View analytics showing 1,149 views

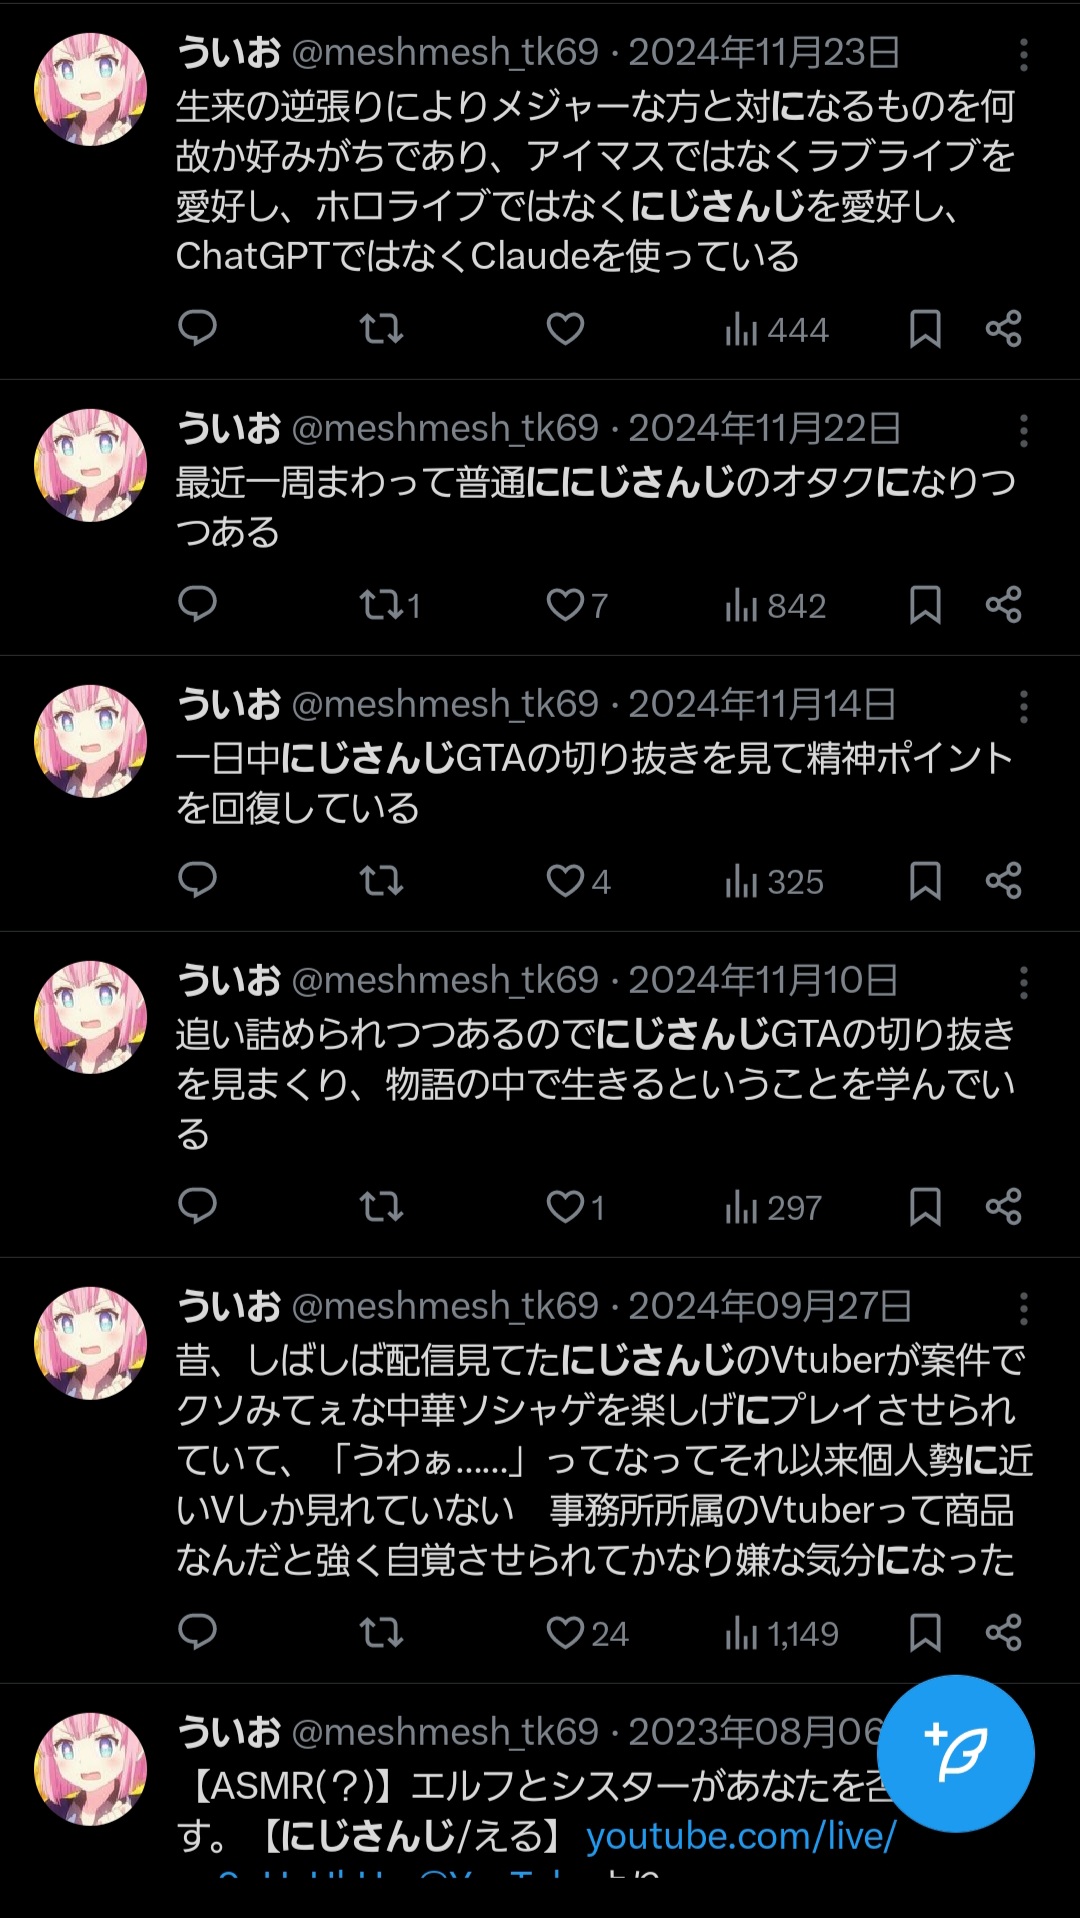pos(781,1633)
